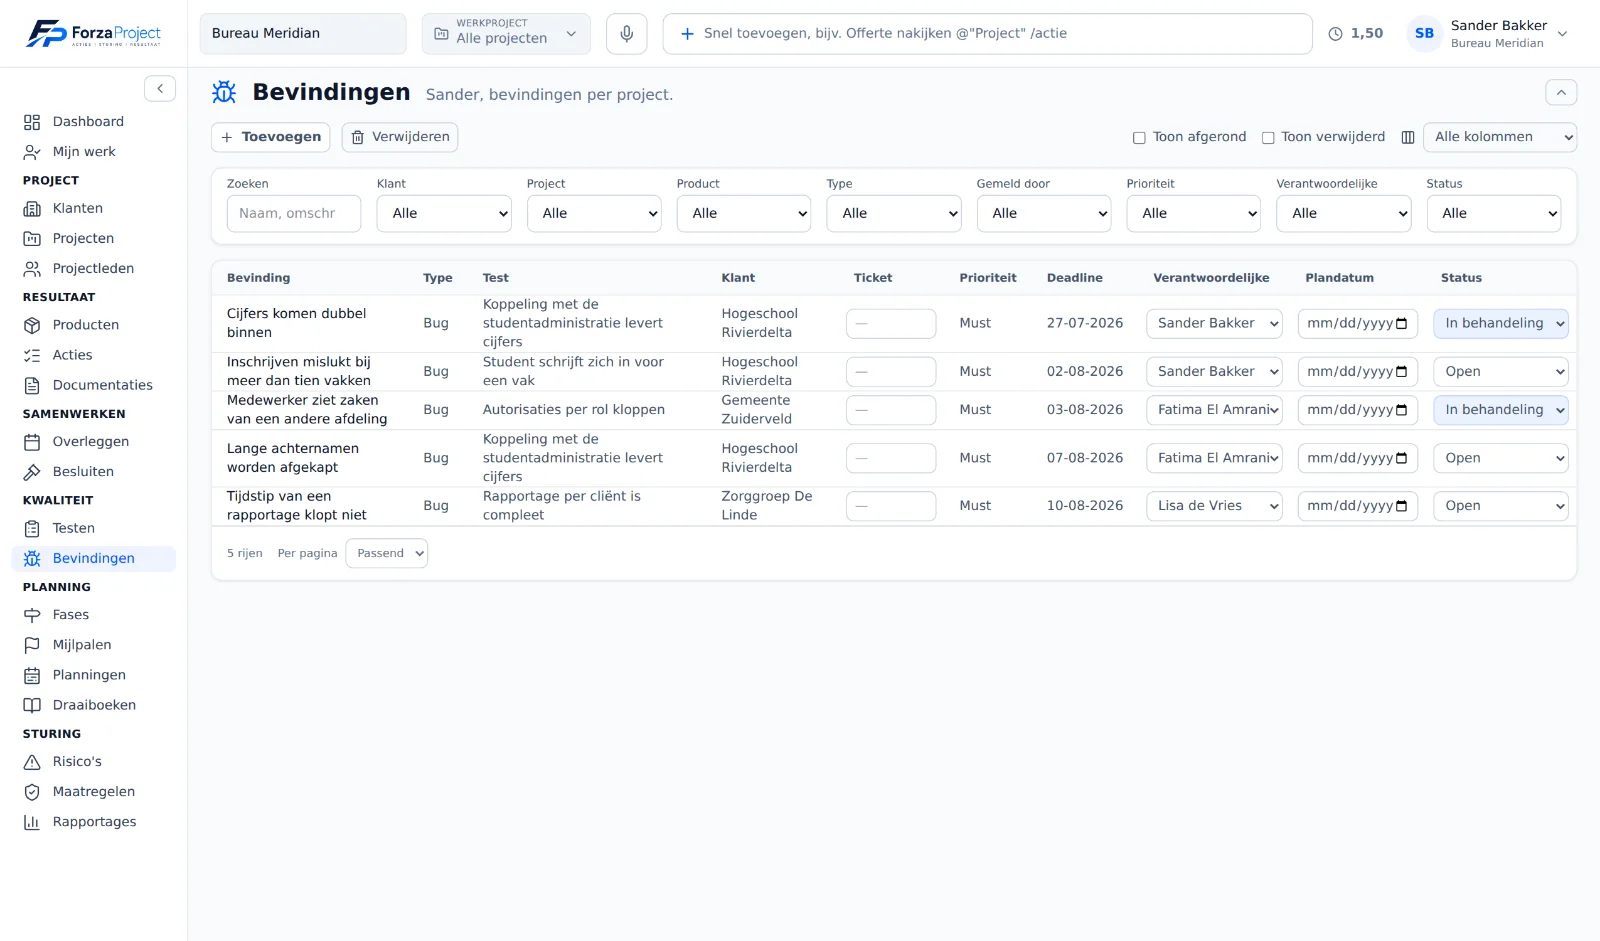Go to Mijlpalen in the sidebar
Image resolution: width=1600 pixels, height=941 pixels.
click(x=94, y=645)
